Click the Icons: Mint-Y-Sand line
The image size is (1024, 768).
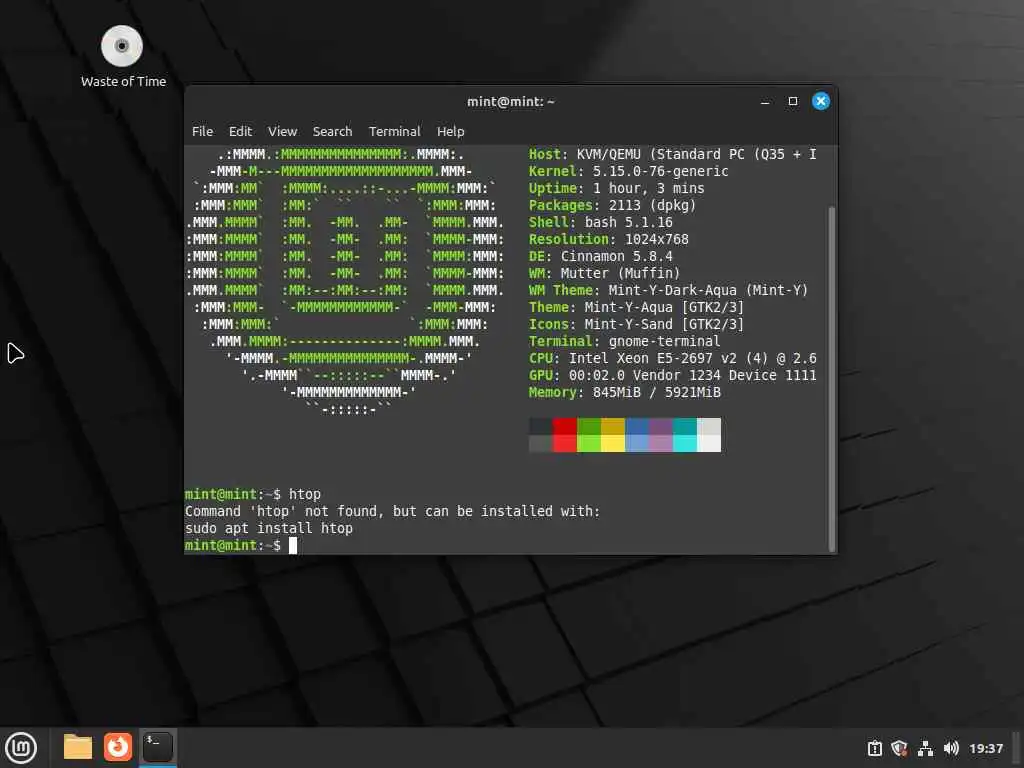636,324
